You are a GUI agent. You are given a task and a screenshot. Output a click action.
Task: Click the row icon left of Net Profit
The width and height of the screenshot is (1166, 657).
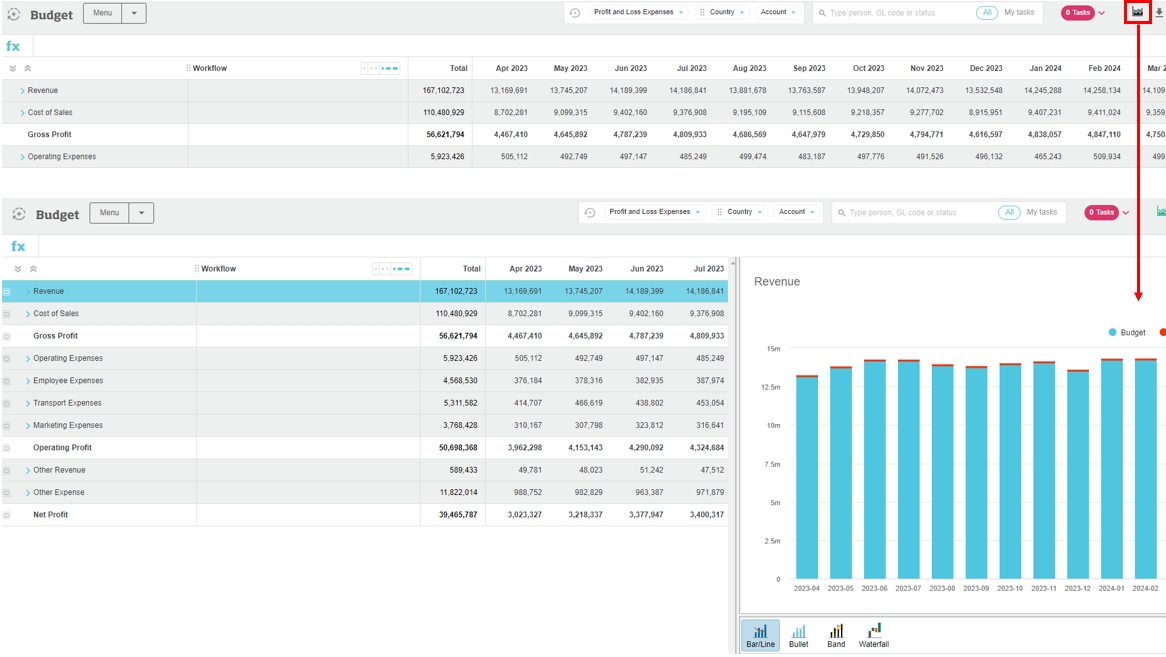coord(7,515)
